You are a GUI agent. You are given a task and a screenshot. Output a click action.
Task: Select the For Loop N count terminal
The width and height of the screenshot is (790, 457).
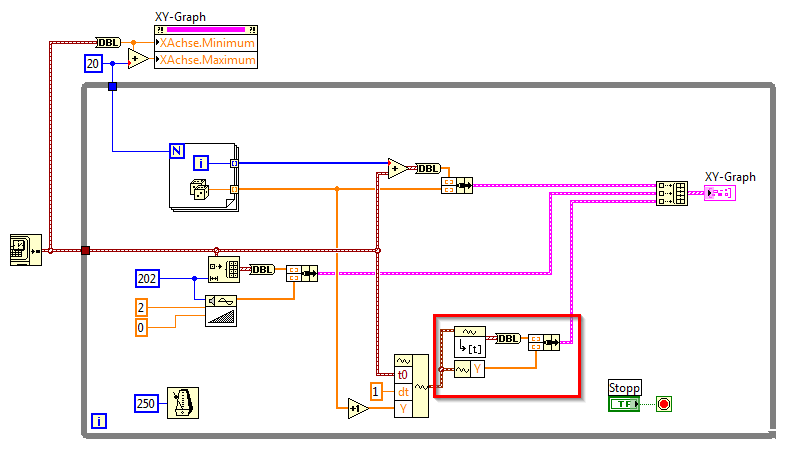point(177,151)
